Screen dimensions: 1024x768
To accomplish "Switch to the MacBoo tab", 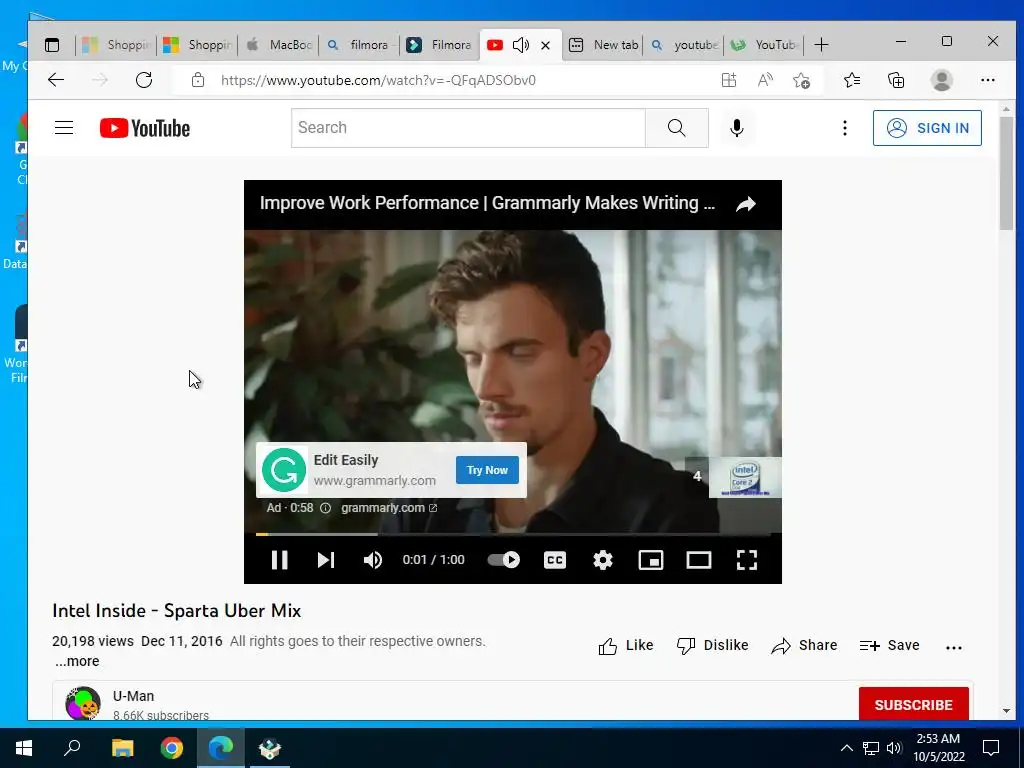I will coord(279,44).
